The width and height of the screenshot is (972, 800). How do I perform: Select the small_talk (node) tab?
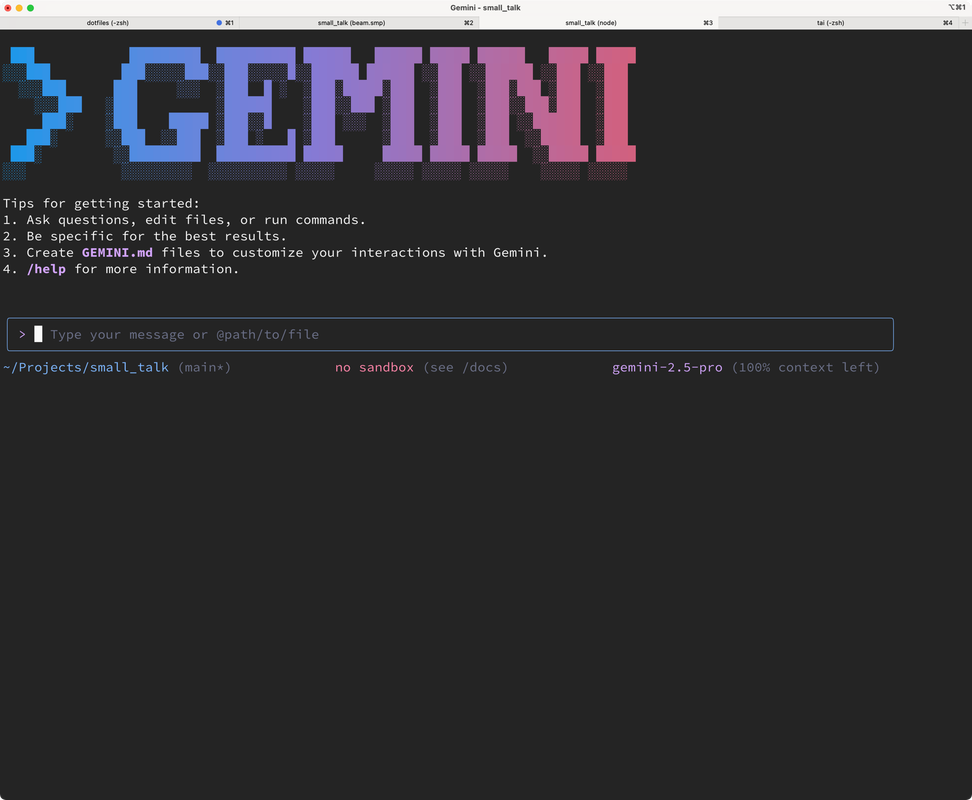point(598,23)
